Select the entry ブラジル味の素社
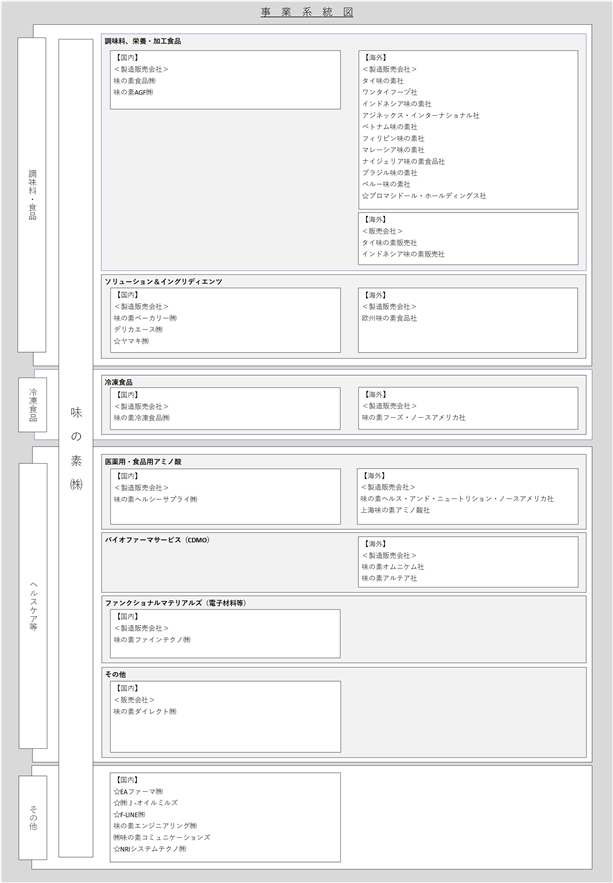613x883 pixels. 390,173
